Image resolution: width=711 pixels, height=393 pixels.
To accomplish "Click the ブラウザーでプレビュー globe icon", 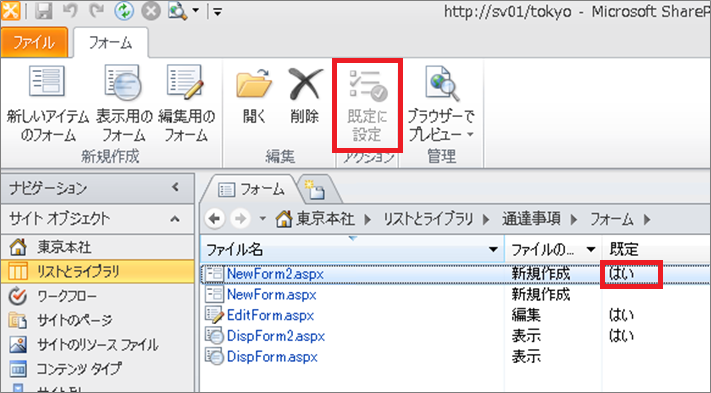I will pyautogui.click(x=441, y=84).
